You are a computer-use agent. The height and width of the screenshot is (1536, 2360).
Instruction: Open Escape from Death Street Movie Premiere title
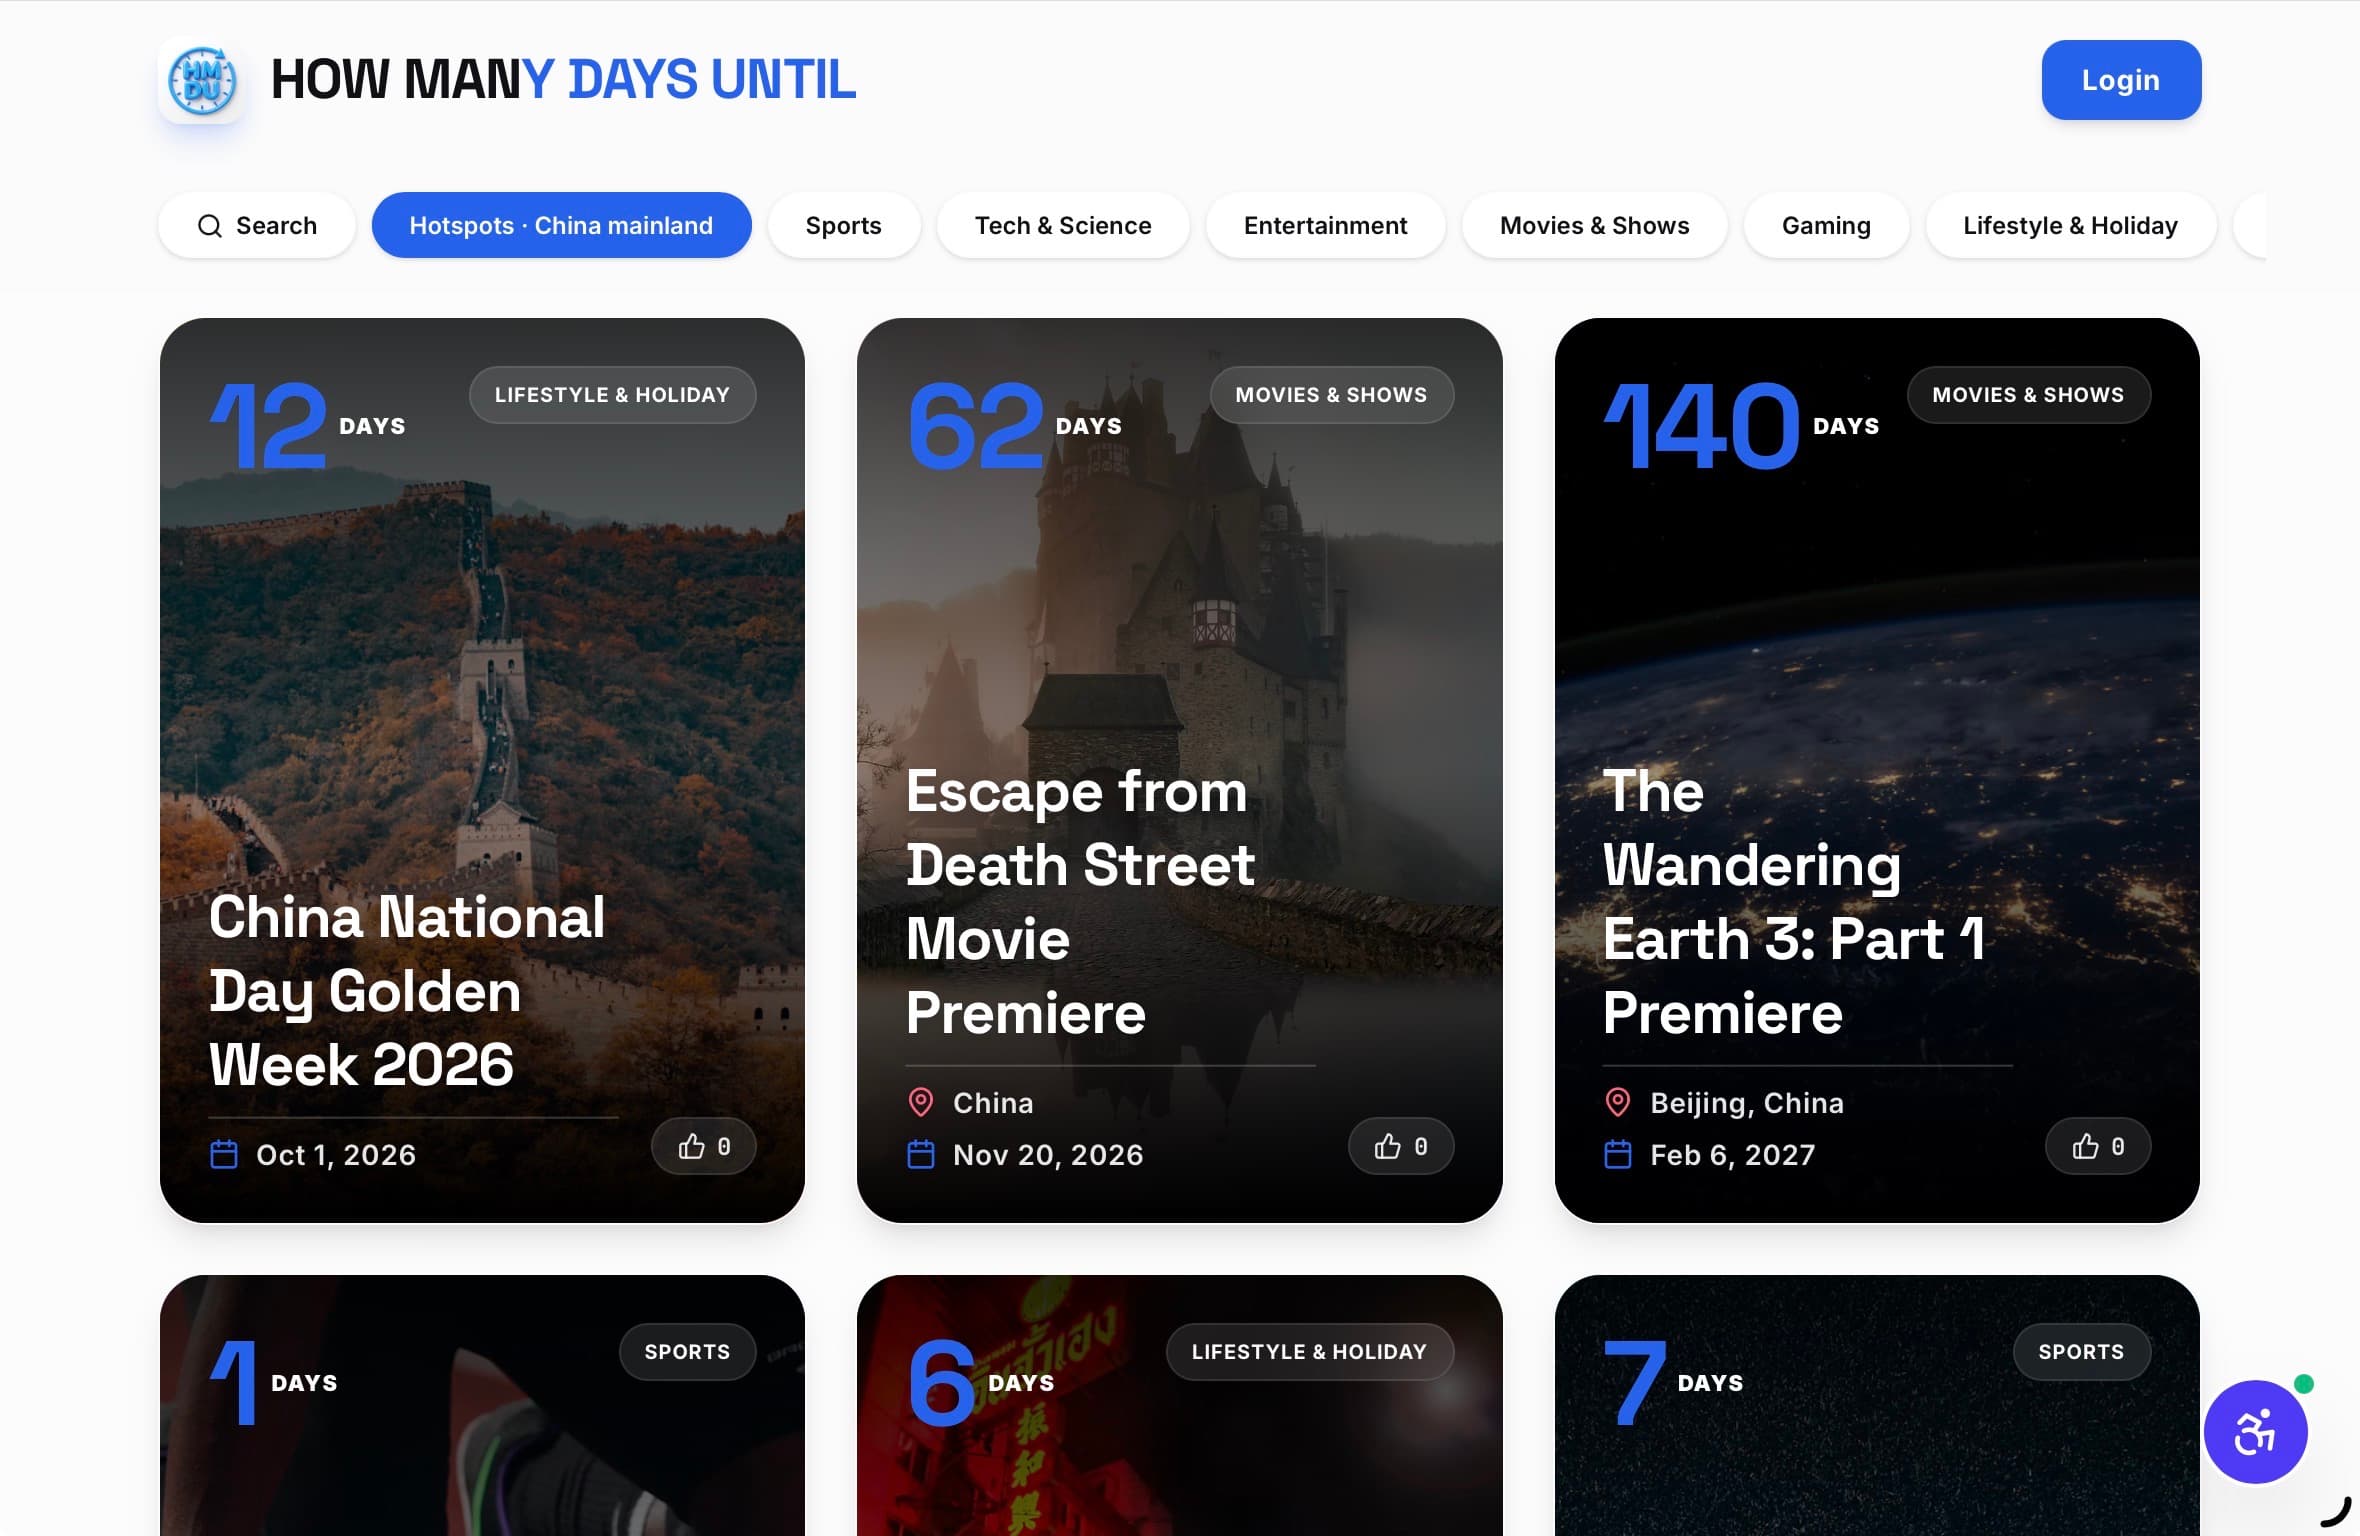click(x=1080, y=902)
